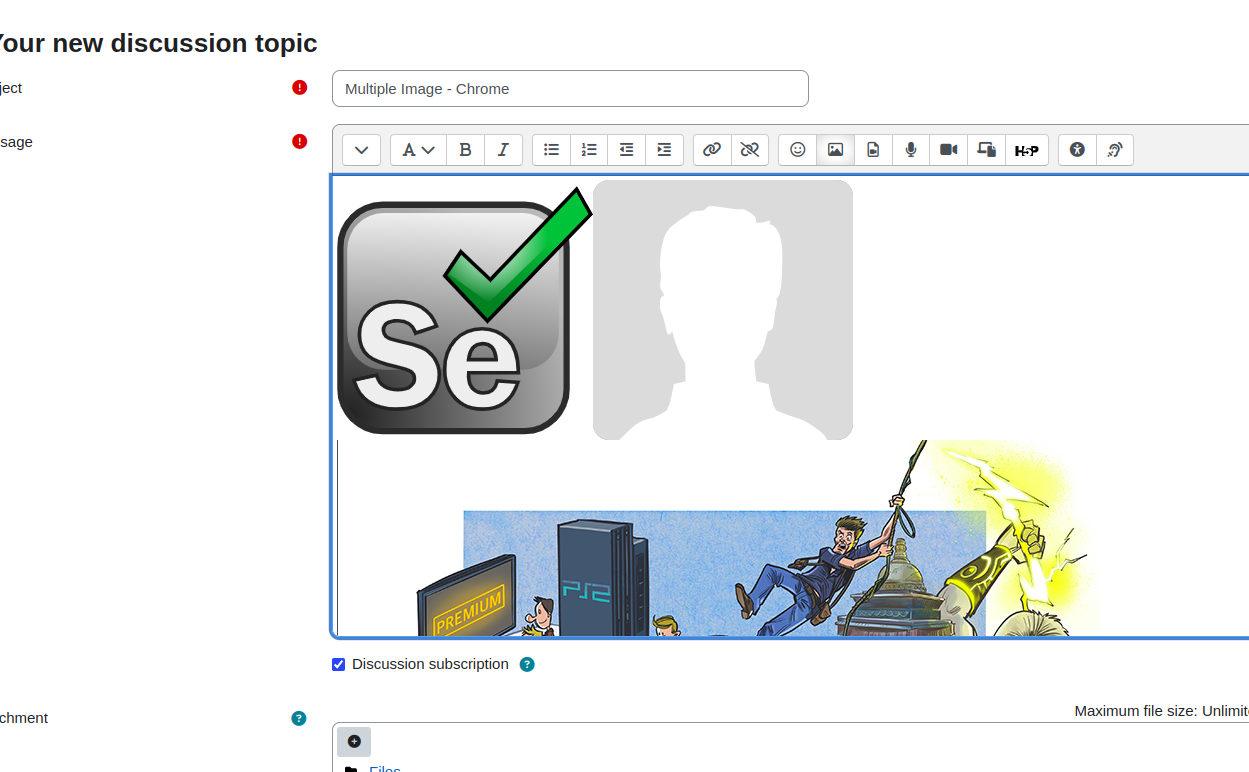Expand the toolbar toggle chevron
Viewport: 1249px width, 772px height.
pos(361,150)
